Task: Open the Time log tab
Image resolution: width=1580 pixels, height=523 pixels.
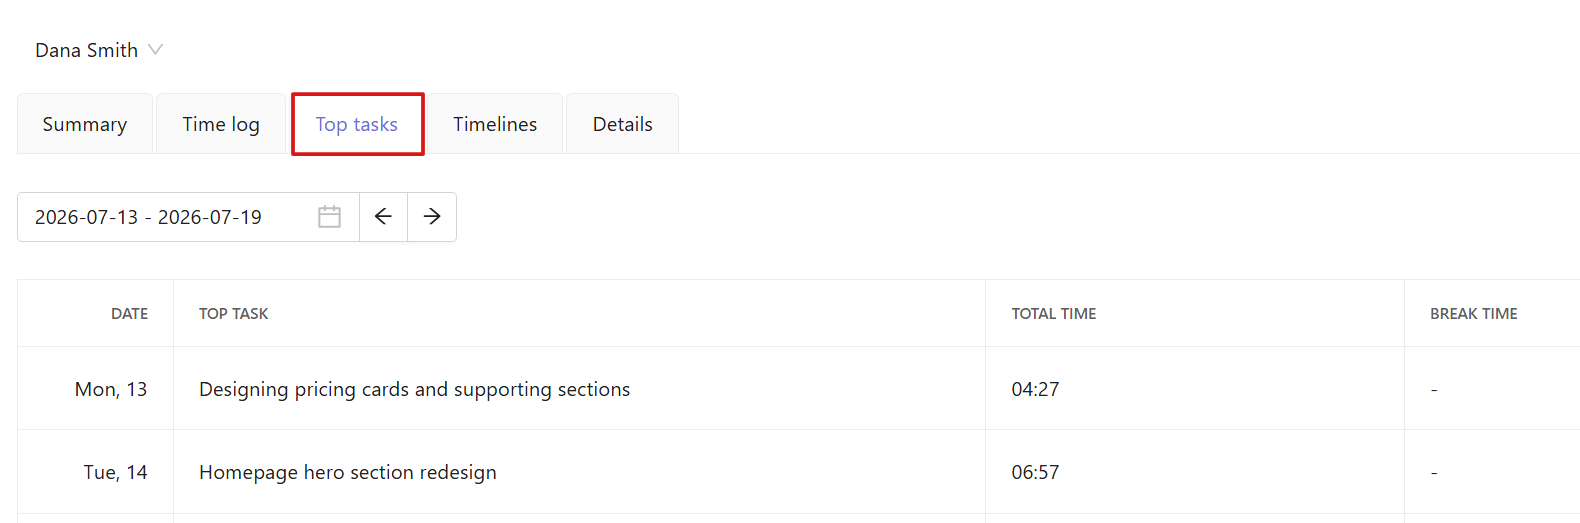Action: point(221,124)
